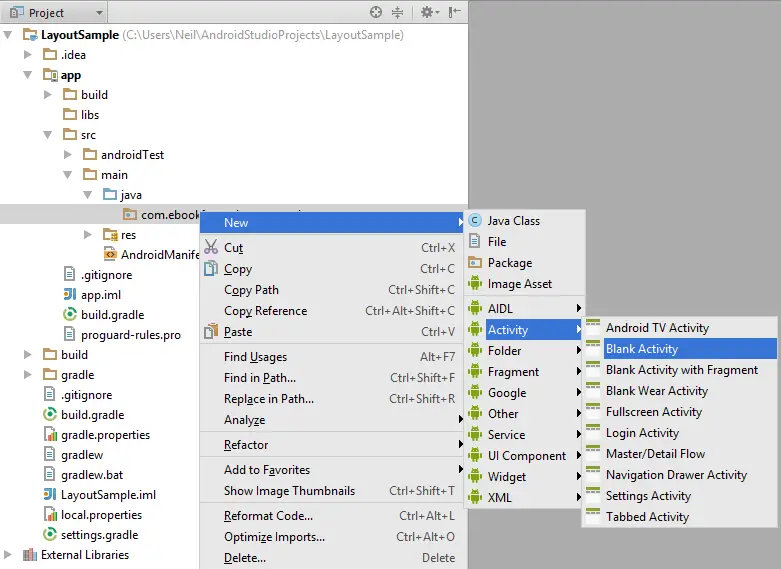Choose Login Activity in Activity submenu

coord(642,433)
